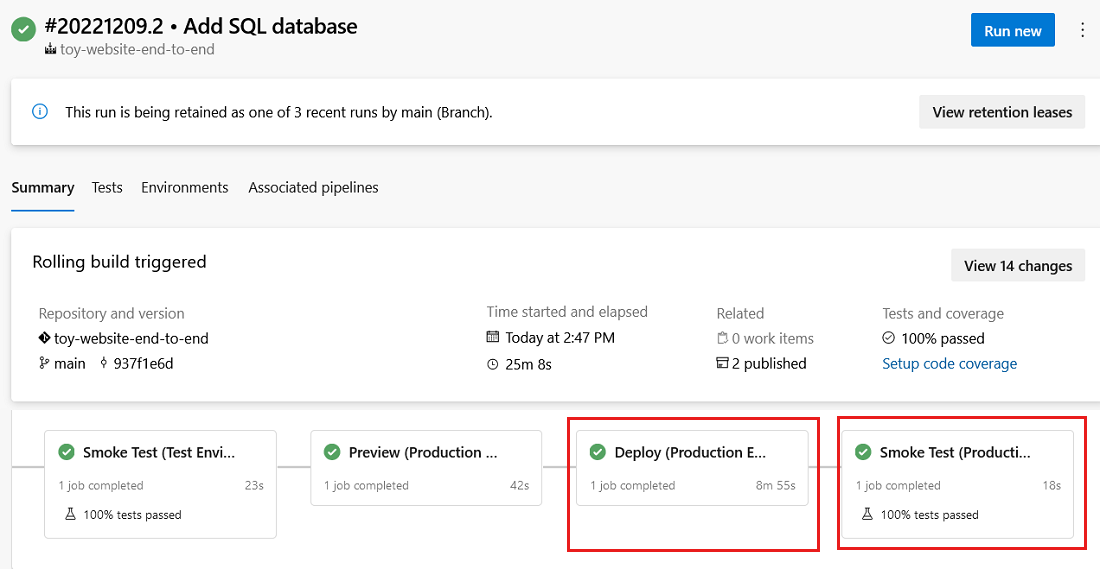
Task: Click the green run succeeded status icon
Action: (x=23, y=30)
